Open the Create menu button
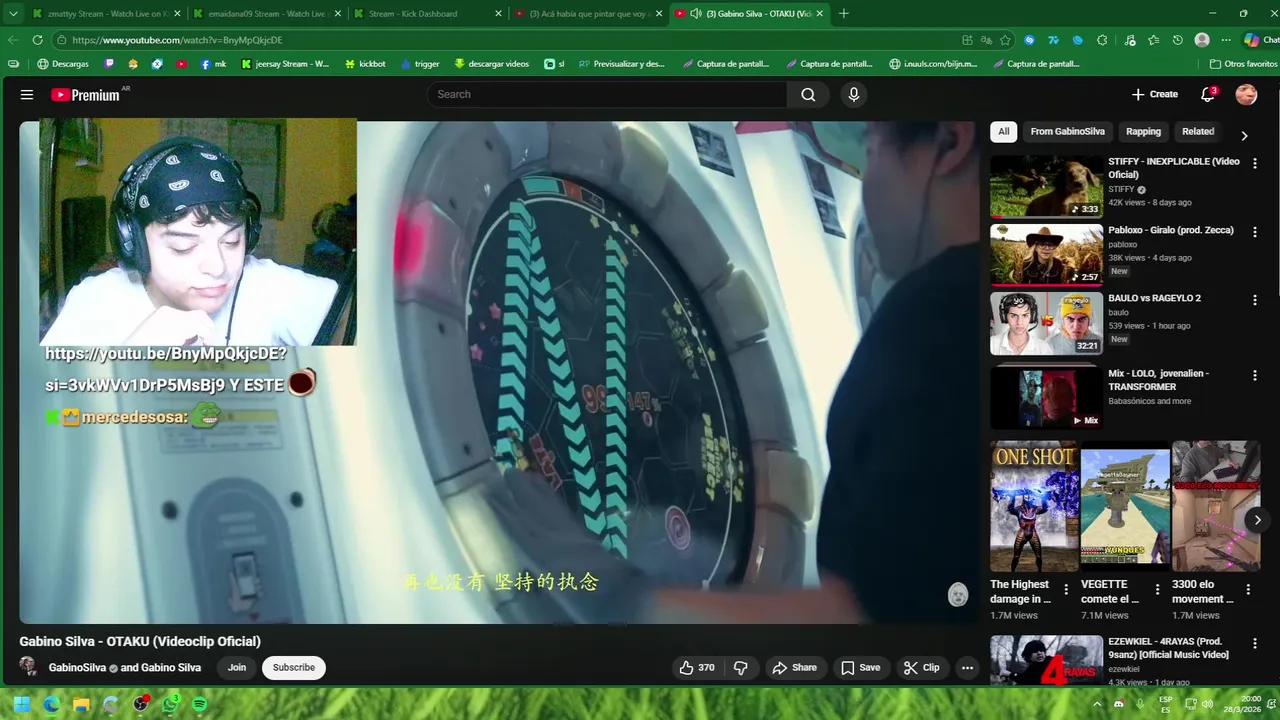The height and width of the screenshot is (720, 1280). tap(1155, 95)
